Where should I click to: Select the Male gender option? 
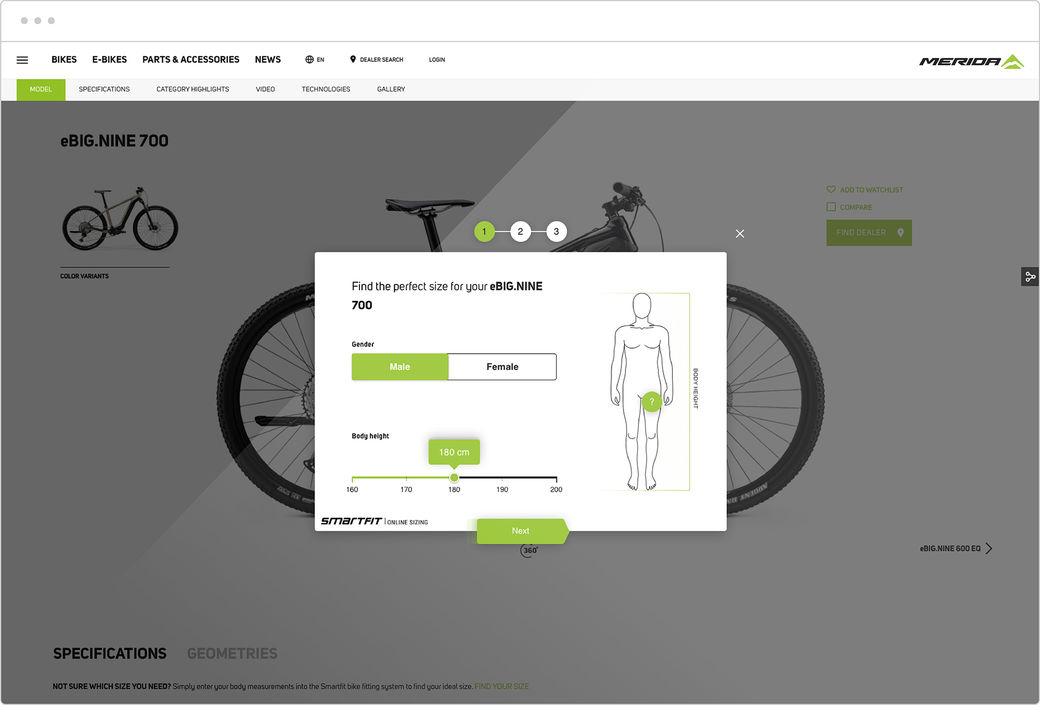(400, 367)
